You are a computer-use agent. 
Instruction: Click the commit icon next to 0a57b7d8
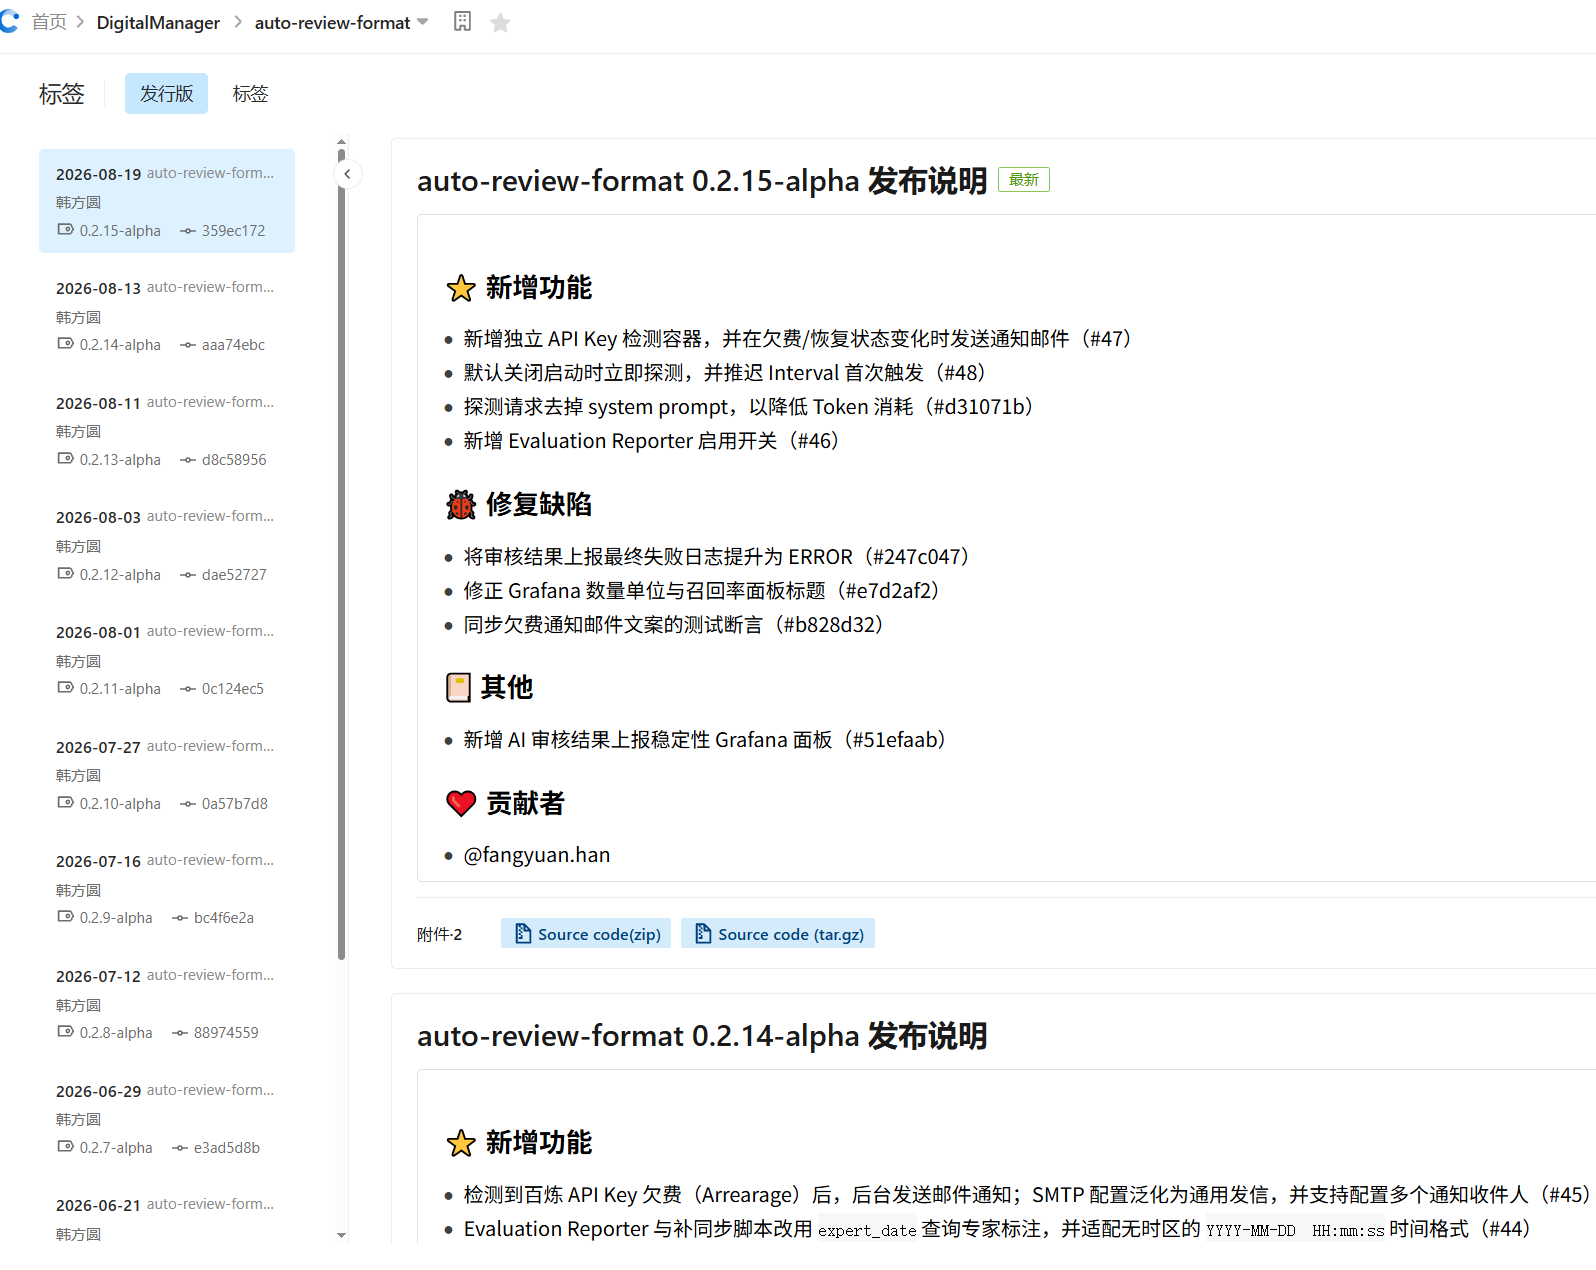[187, 804]
